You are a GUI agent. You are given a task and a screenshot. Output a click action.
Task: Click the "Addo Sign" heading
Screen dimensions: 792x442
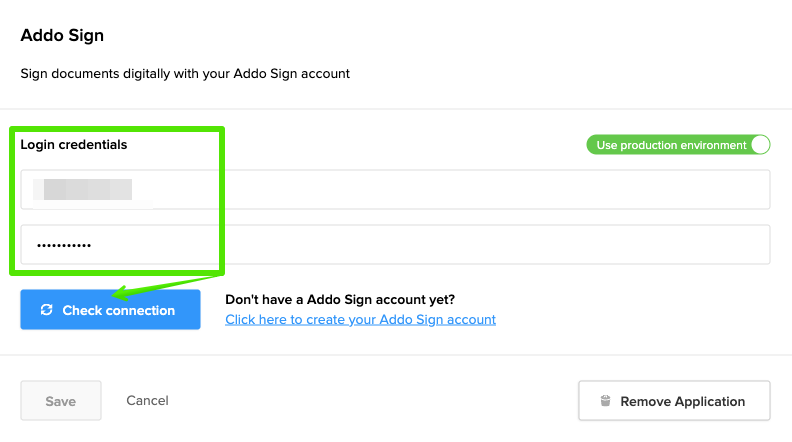pos(62,36)
